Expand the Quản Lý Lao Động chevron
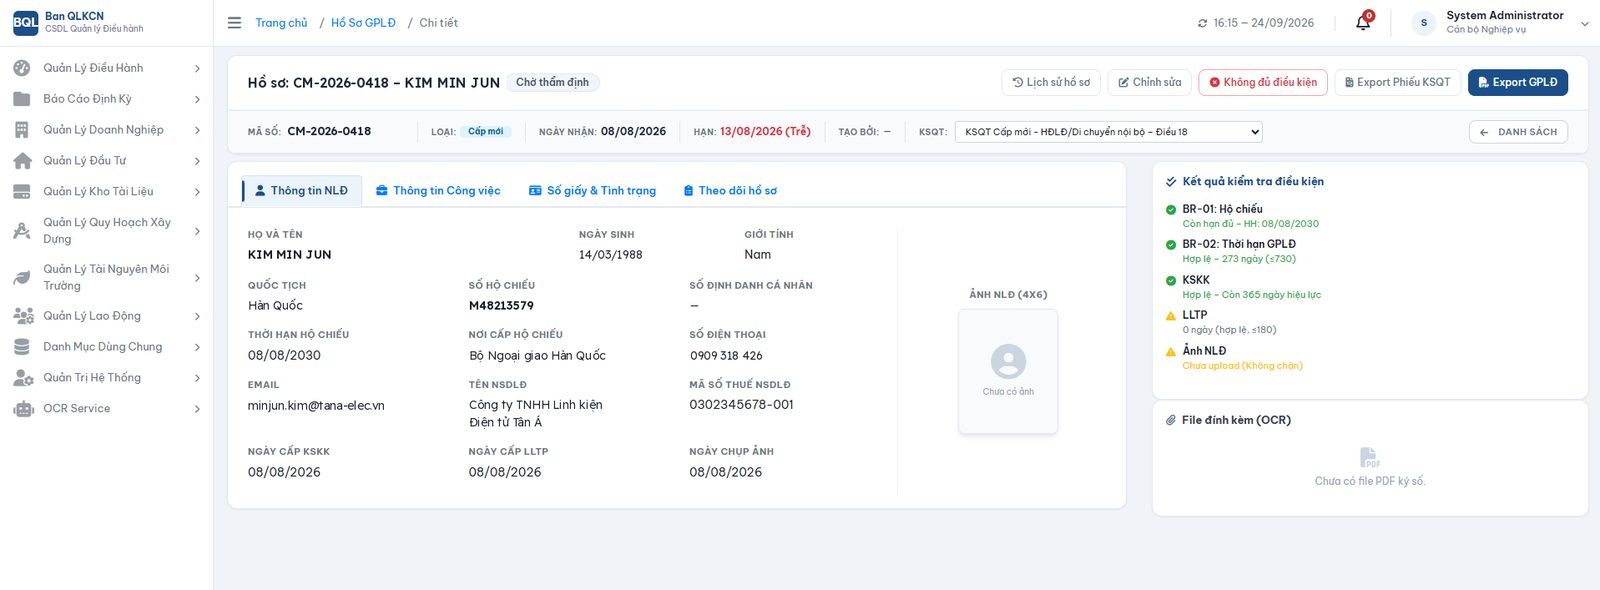 pos(197,317)
